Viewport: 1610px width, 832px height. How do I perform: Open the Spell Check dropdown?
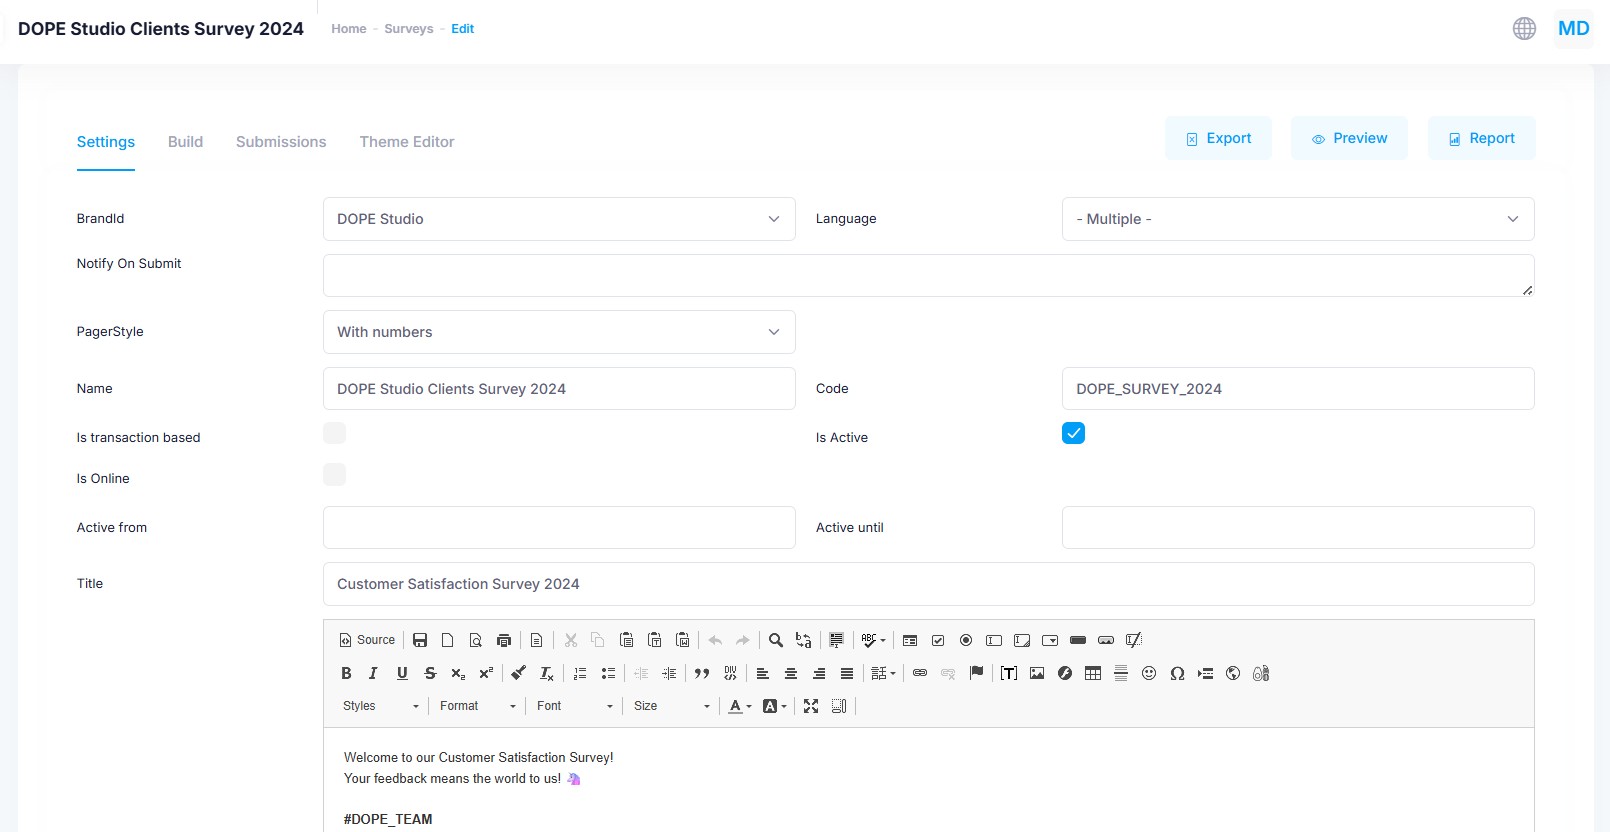coord(873,640)
